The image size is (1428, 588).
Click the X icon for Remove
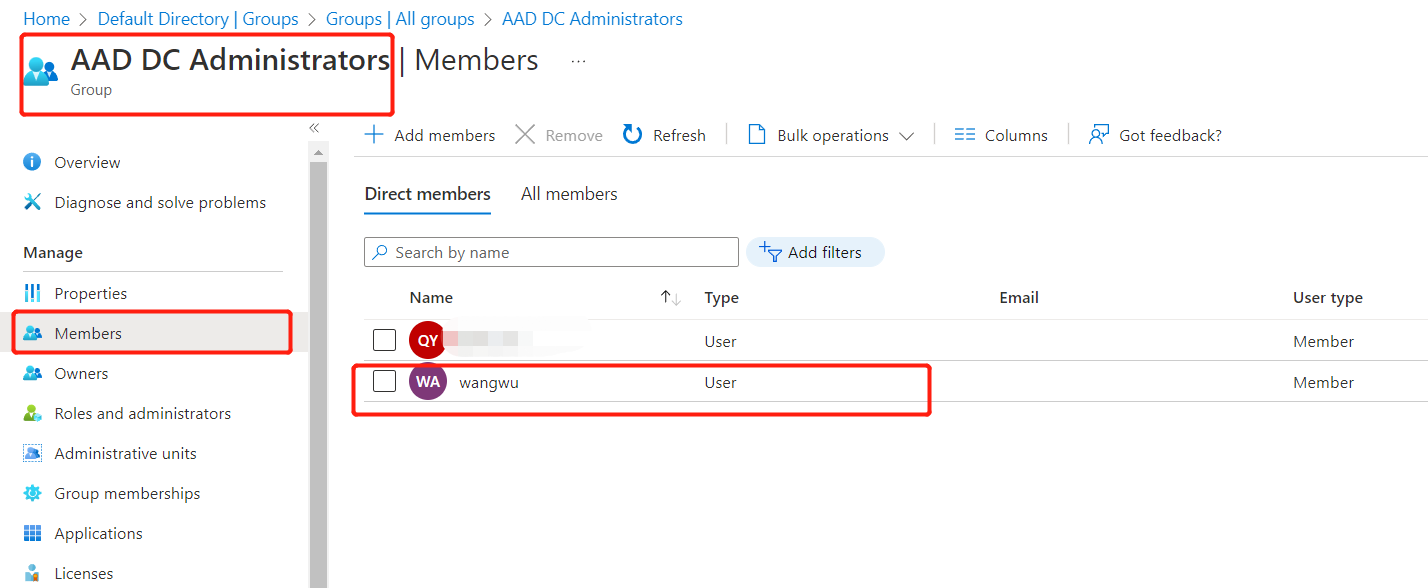[525, 134]
